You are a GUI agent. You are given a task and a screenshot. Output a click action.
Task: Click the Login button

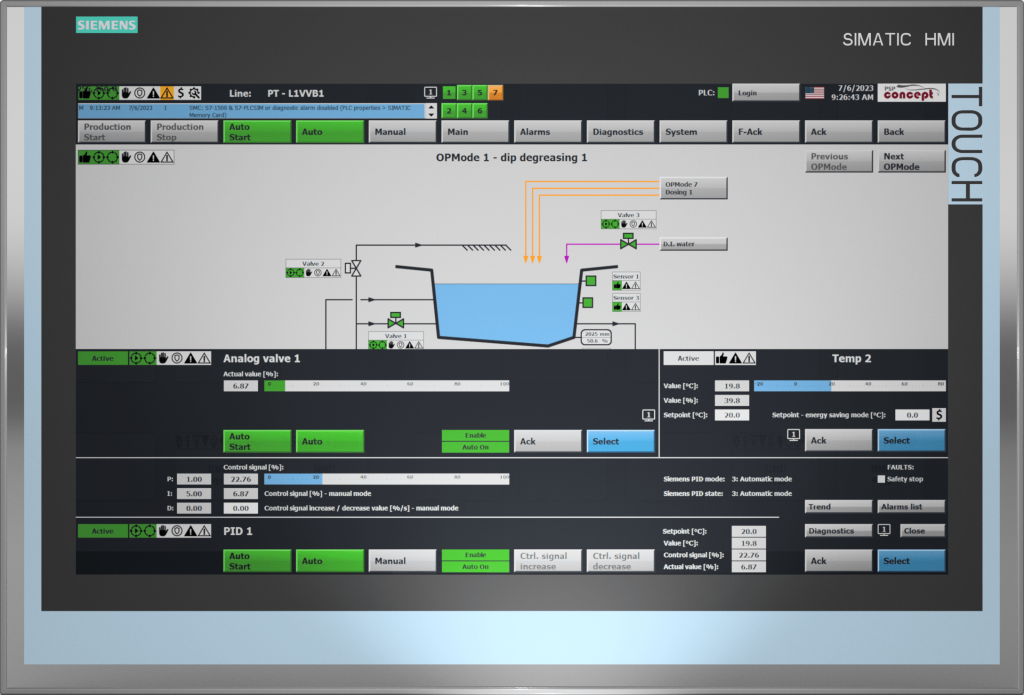tap(765, 93)
